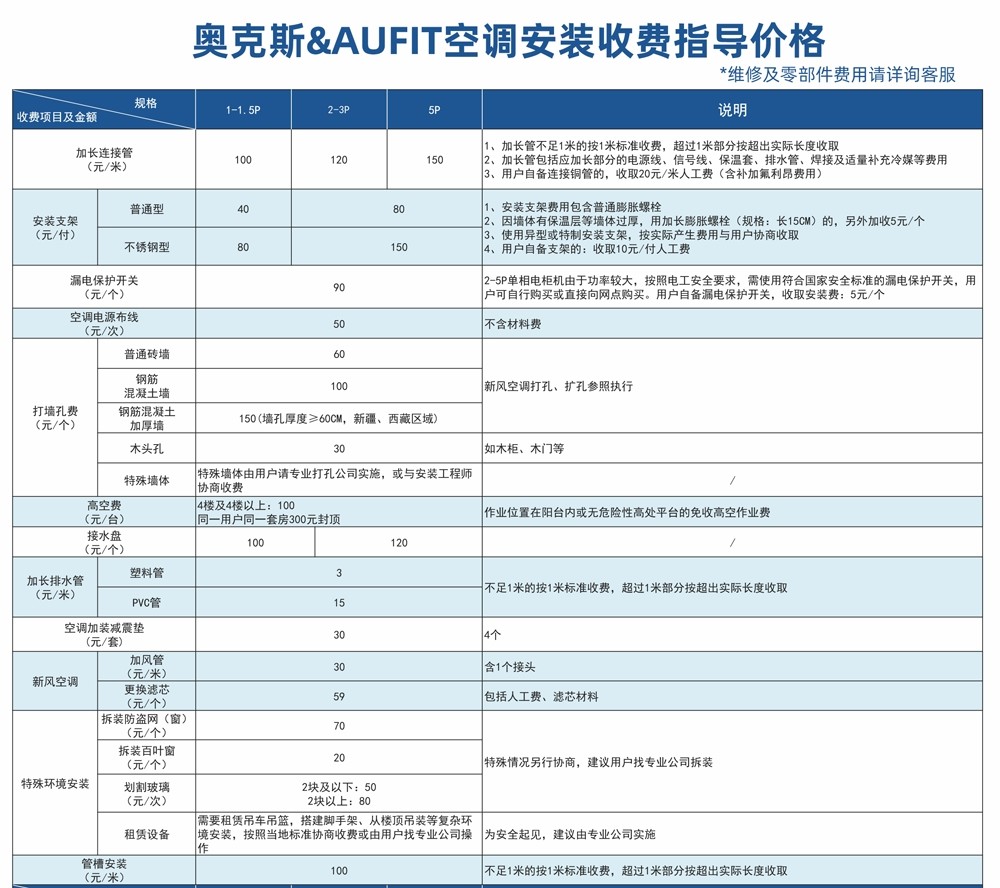Select the 拆装百叶窗 cell

(147, 757)
